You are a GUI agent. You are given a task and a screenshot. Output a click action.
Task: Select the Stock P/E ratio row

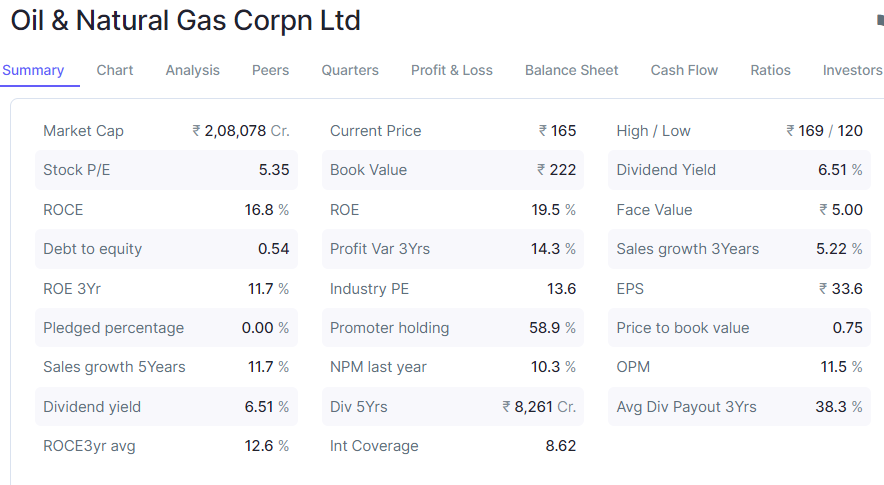click(166, 170)
